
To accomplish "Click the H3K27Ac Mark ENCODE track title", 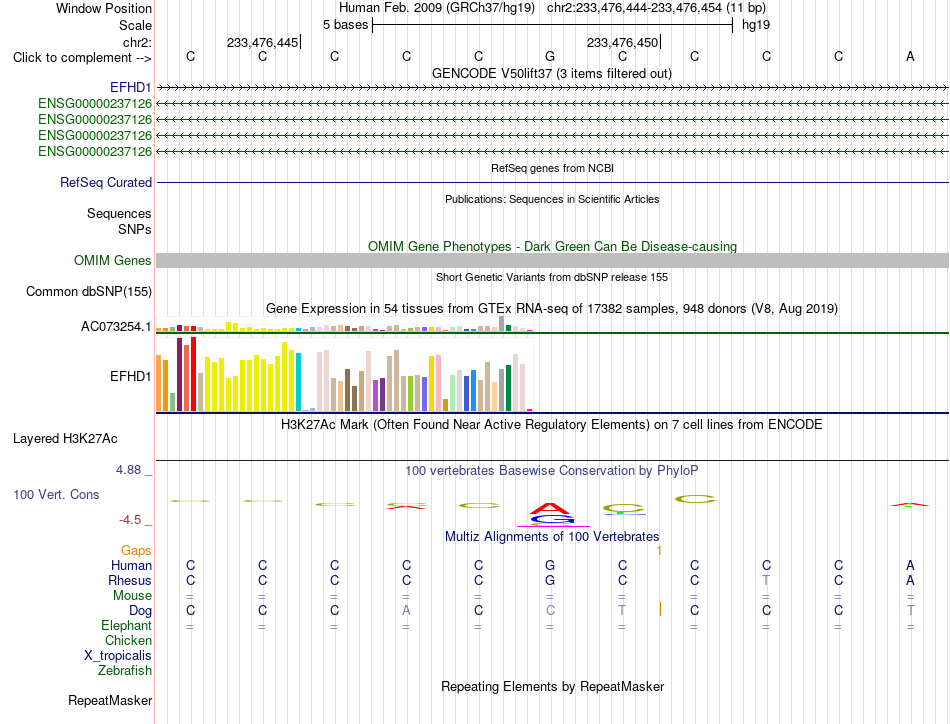I will tap(552, 424).
